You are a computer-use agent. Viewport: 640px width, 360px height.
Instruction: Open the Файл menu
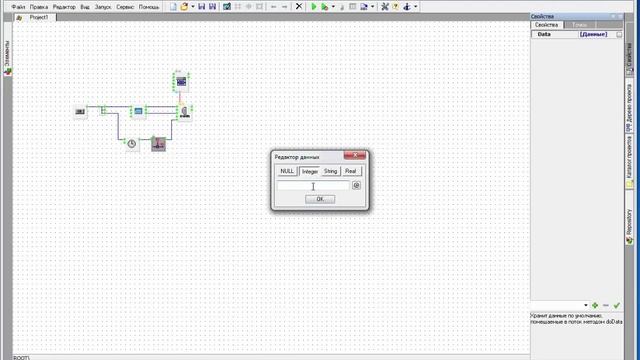[x=18, y=7]
